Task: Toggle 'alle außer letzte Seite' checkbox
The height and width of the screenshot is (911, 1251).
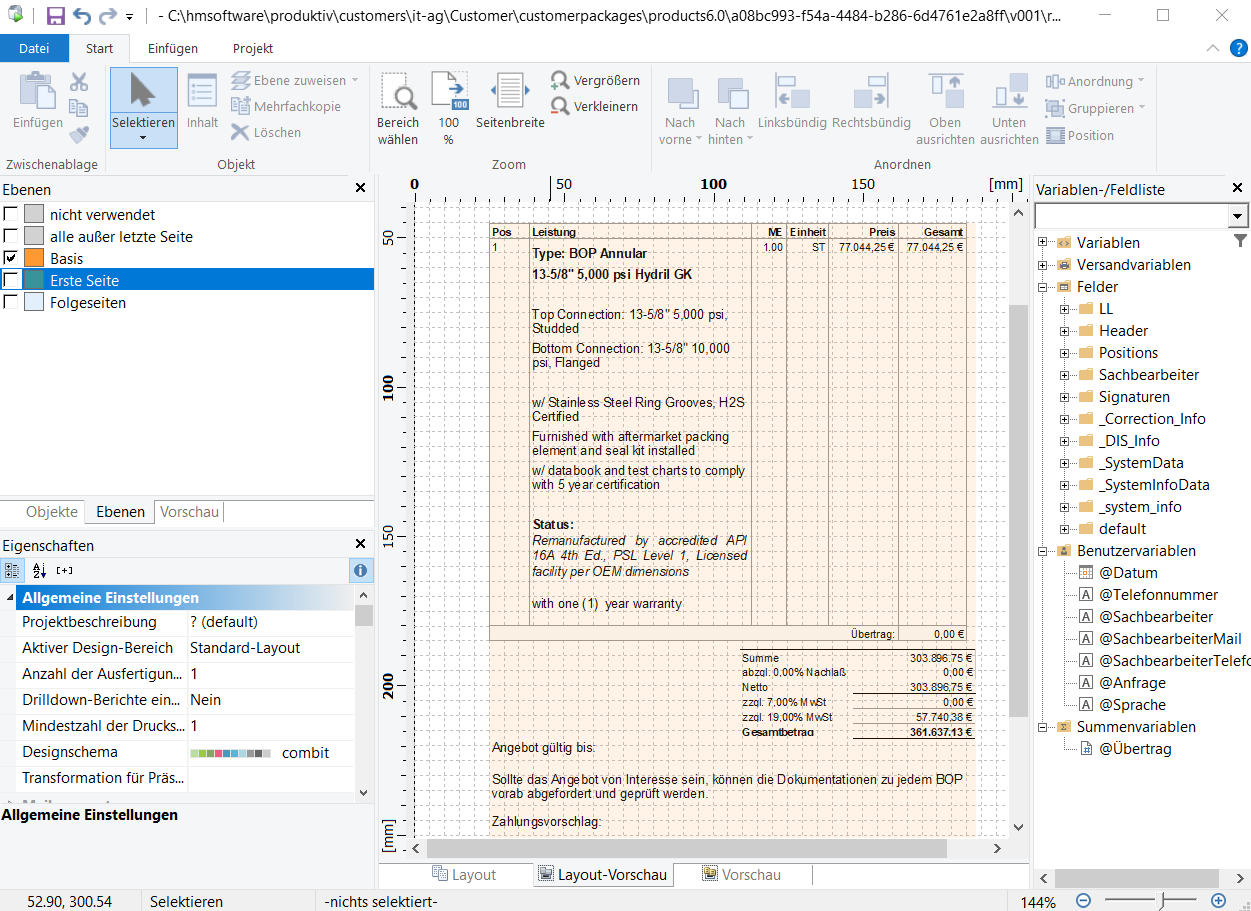Action: tap(11, 236)
